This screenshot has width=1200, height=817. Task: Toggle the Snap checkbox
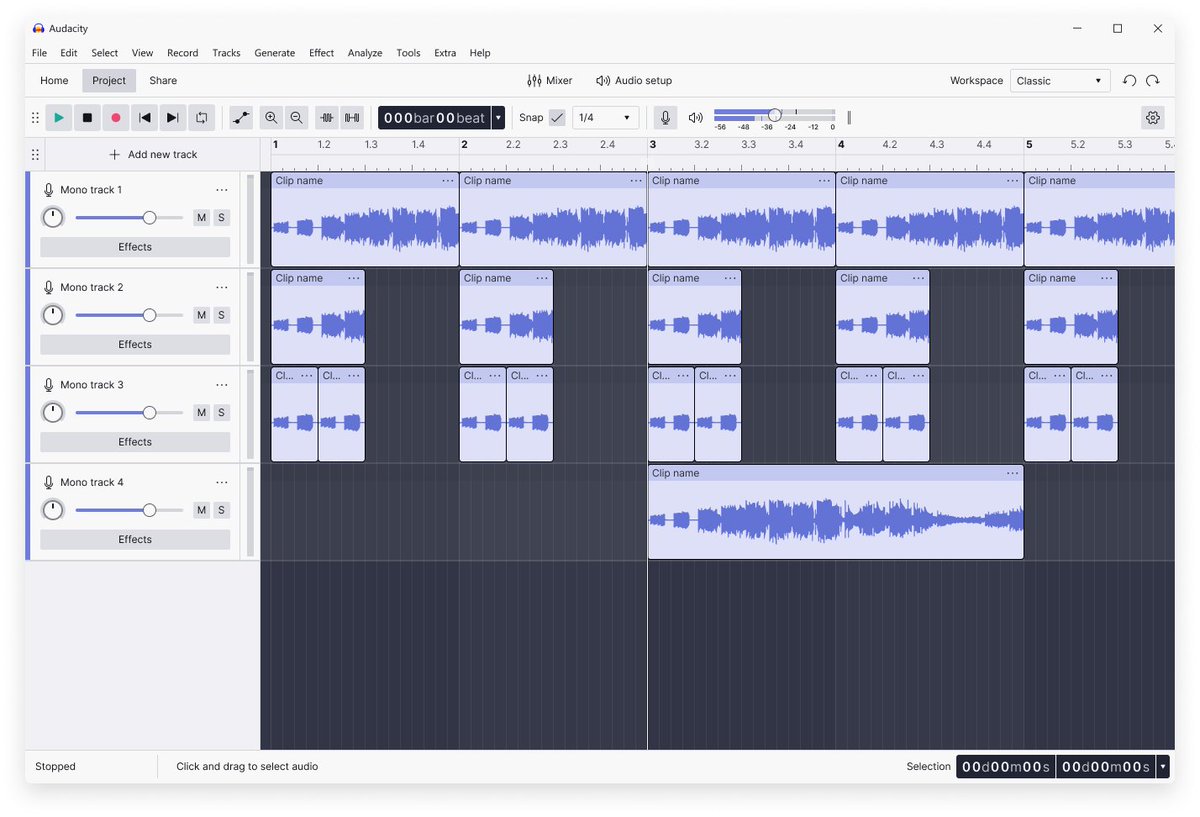pos(557,118)
